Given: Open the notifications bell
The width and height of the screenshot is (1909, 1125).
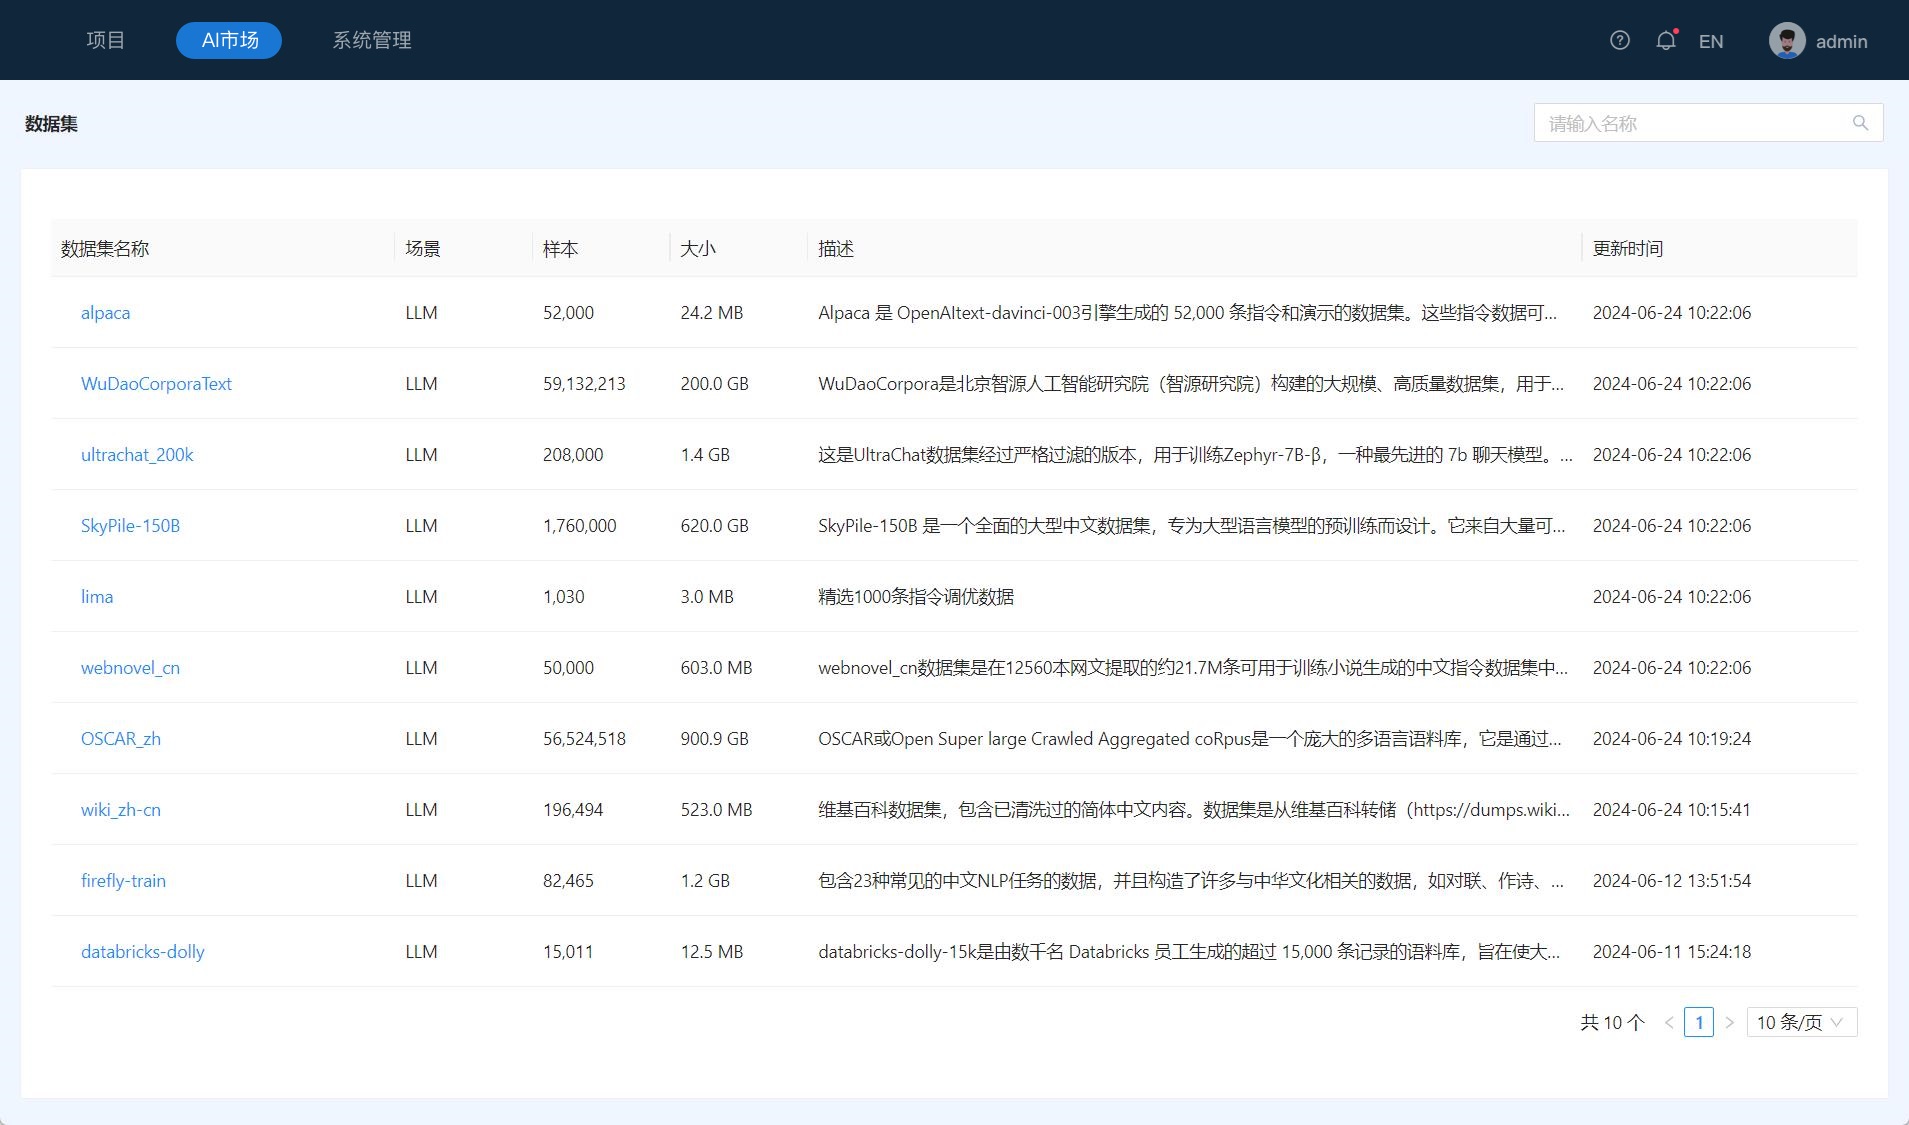Looking at the screenshot, I should click(x=1665, y=40).
